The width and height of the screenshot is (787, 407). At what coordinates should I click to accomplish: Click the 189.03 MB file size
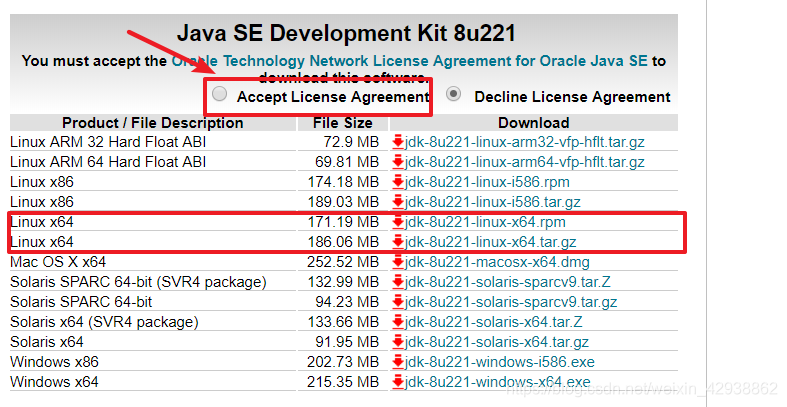343,202
